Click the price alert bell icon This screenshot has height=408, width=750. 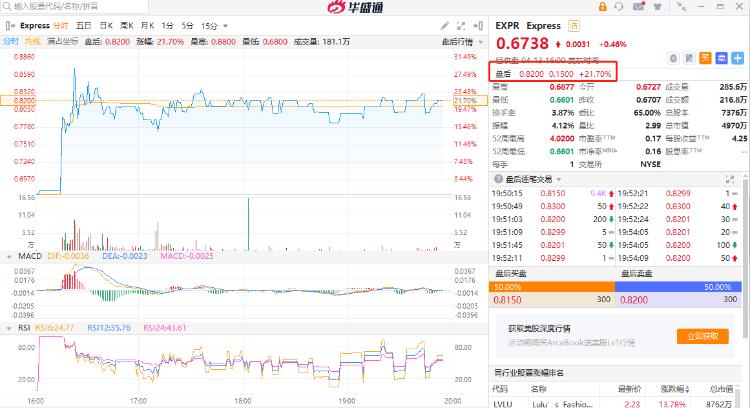point(673,58)
